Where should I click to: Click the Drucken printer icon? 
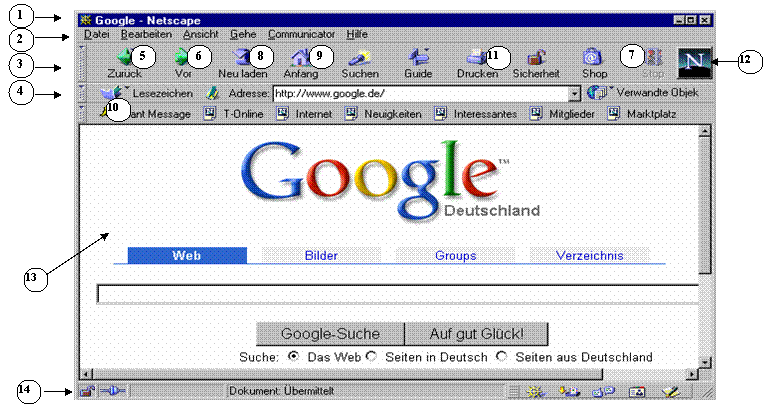[477, 58]
